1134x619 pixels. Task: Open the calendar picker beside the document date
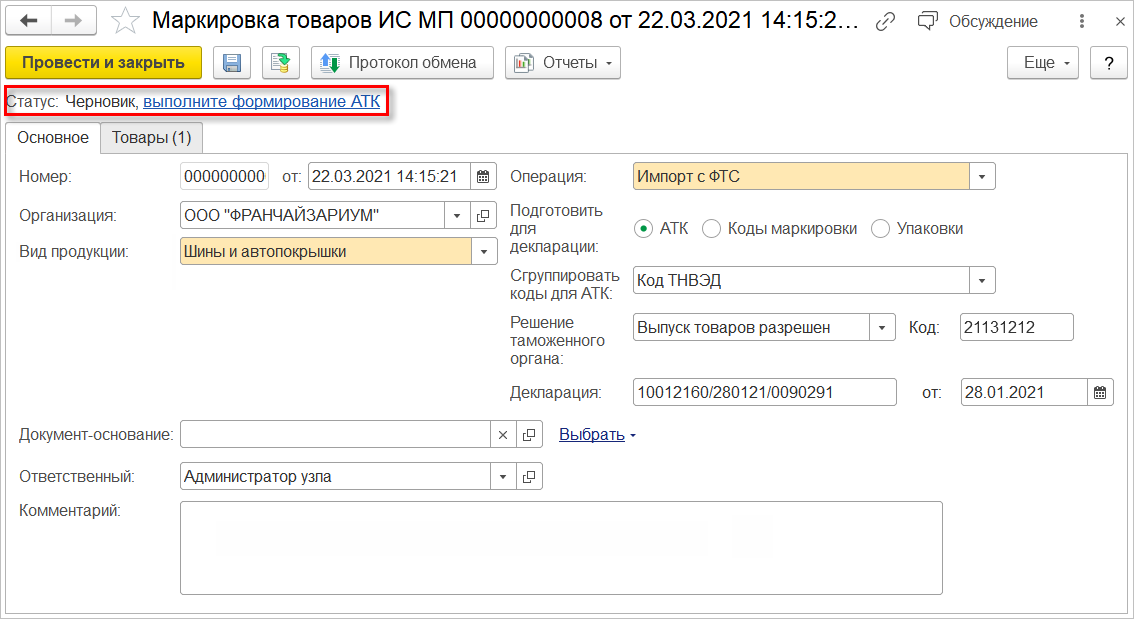click(483, 176)
